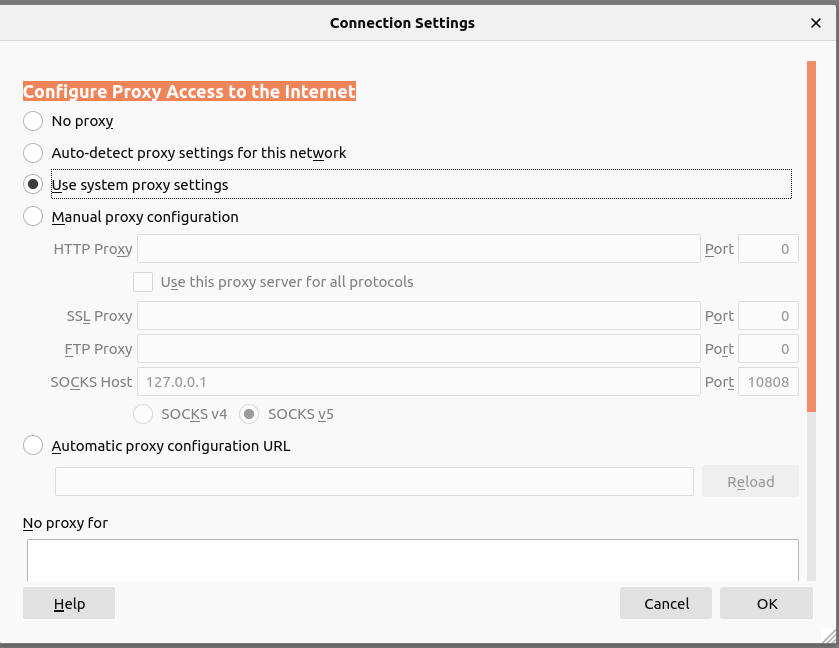
Task: Click the HTTP Proxy text field
Action: click(418, 249)
